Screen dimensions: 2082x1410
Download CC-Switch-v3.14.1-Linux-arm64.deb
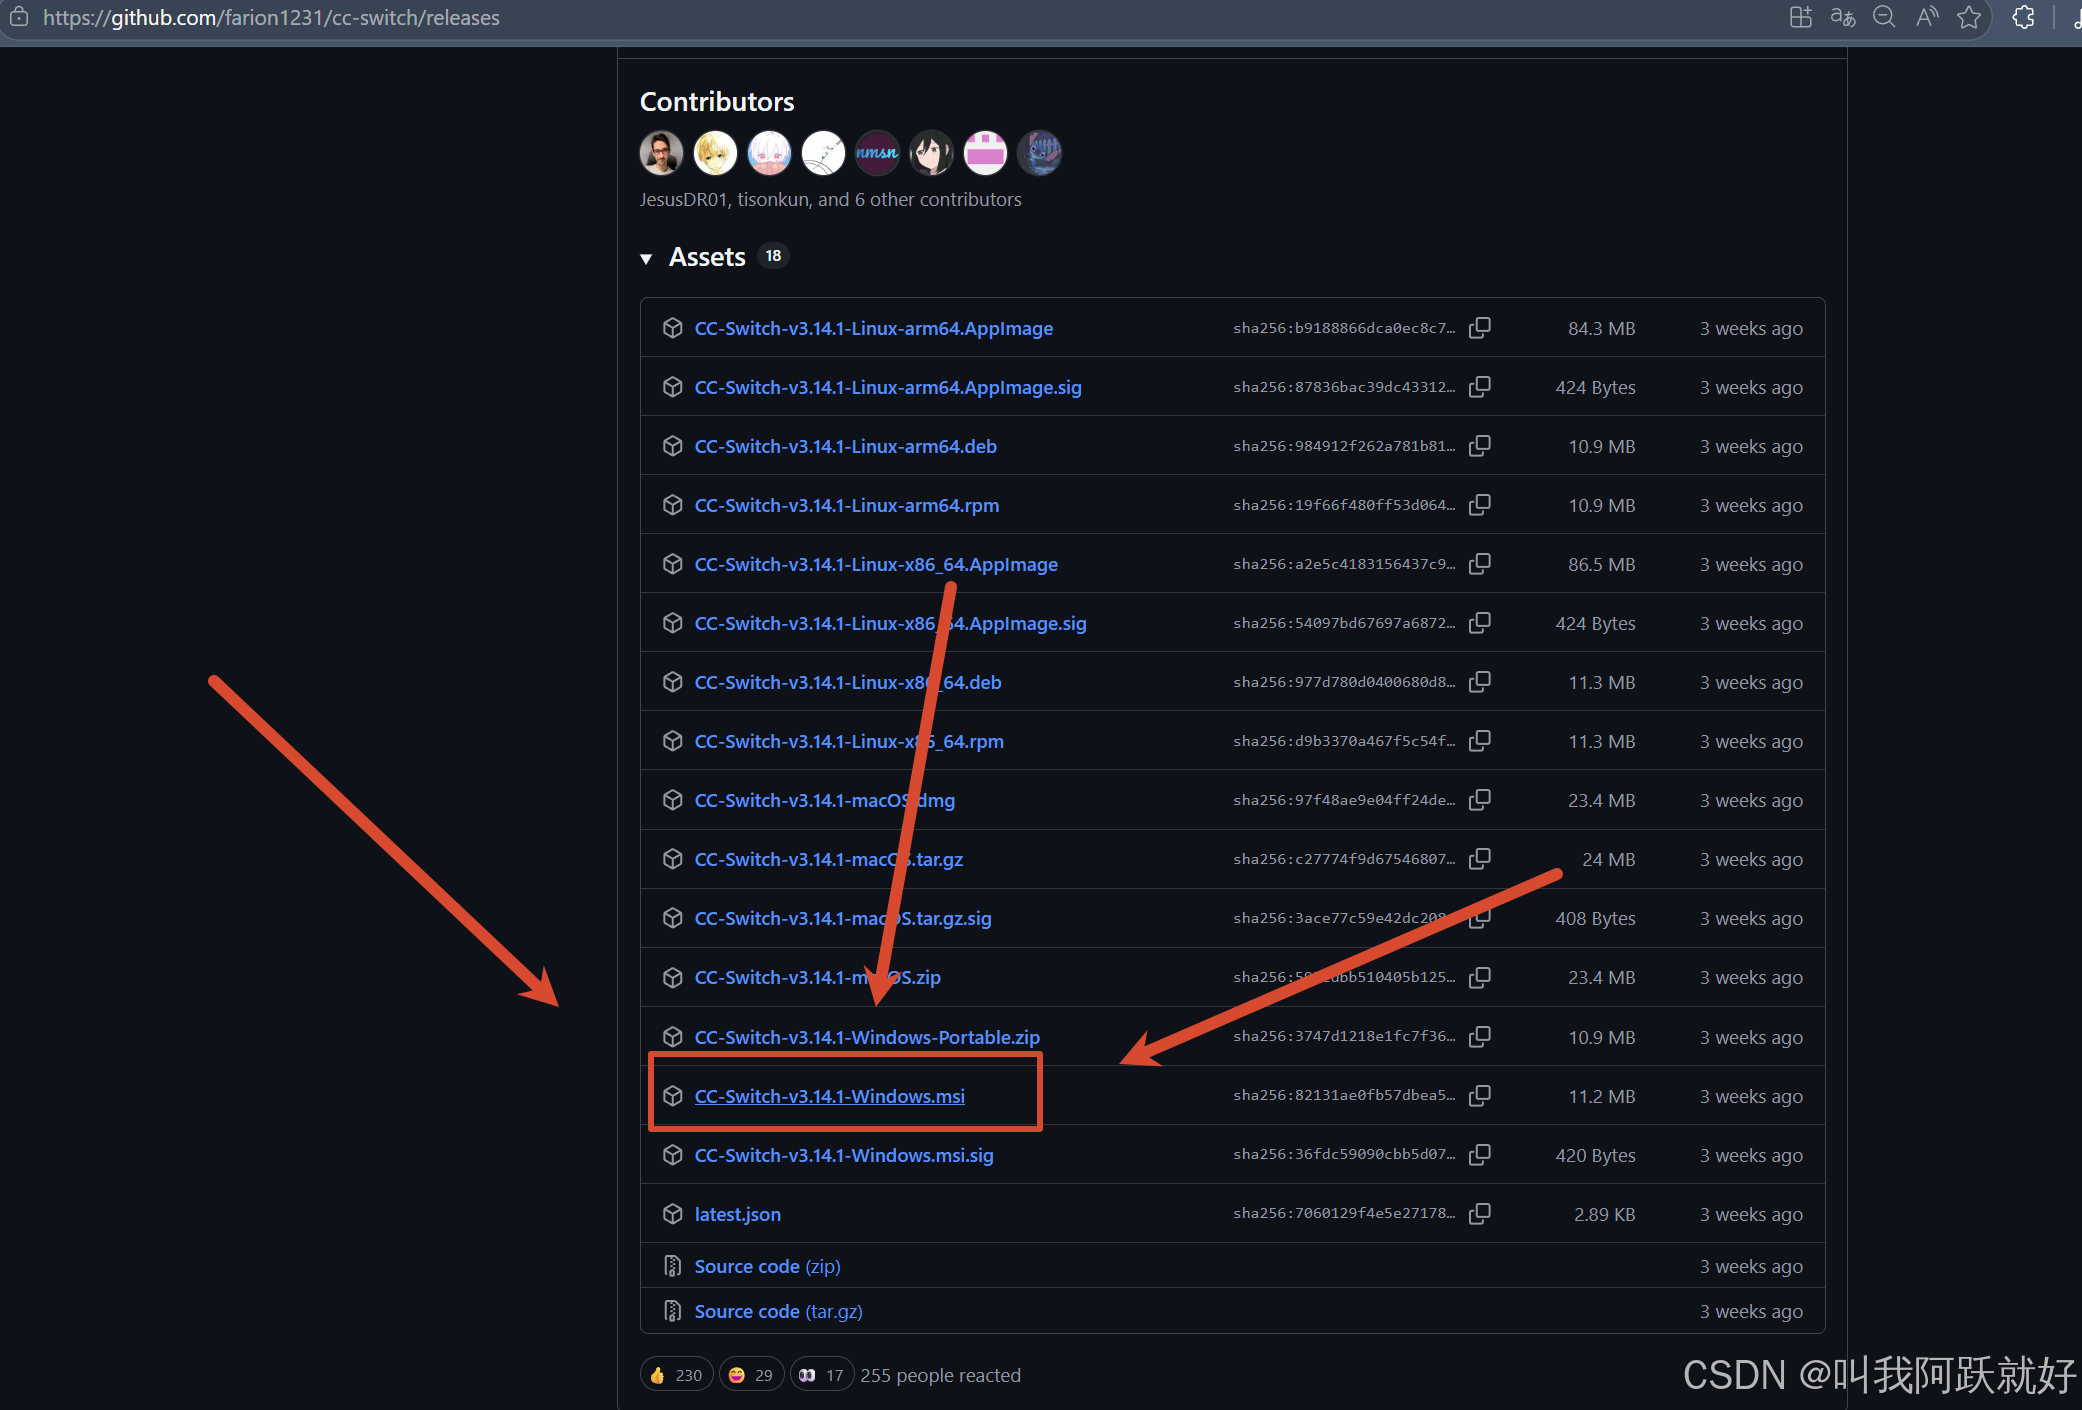point(846,446)
